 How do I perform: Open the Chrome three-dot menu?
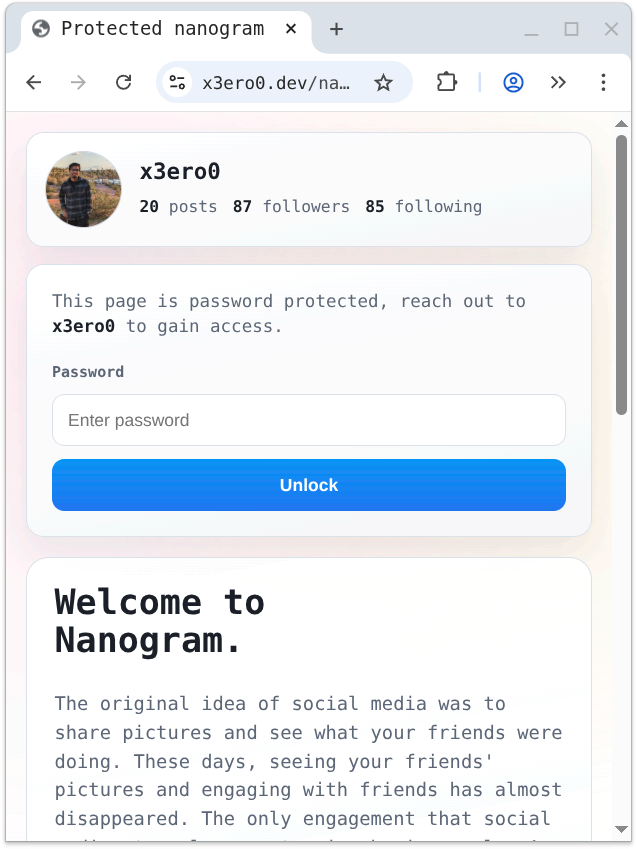[603, 83]
